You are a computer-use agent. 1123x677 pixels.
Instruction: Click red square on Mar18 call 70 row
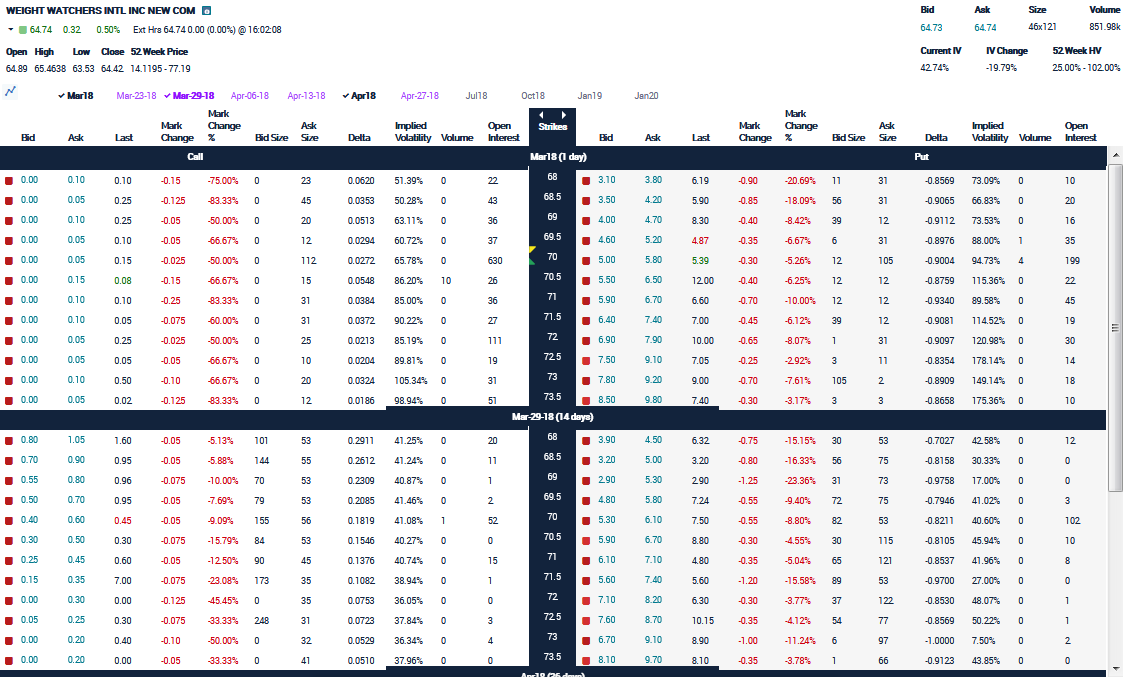(x=9, y=261)
